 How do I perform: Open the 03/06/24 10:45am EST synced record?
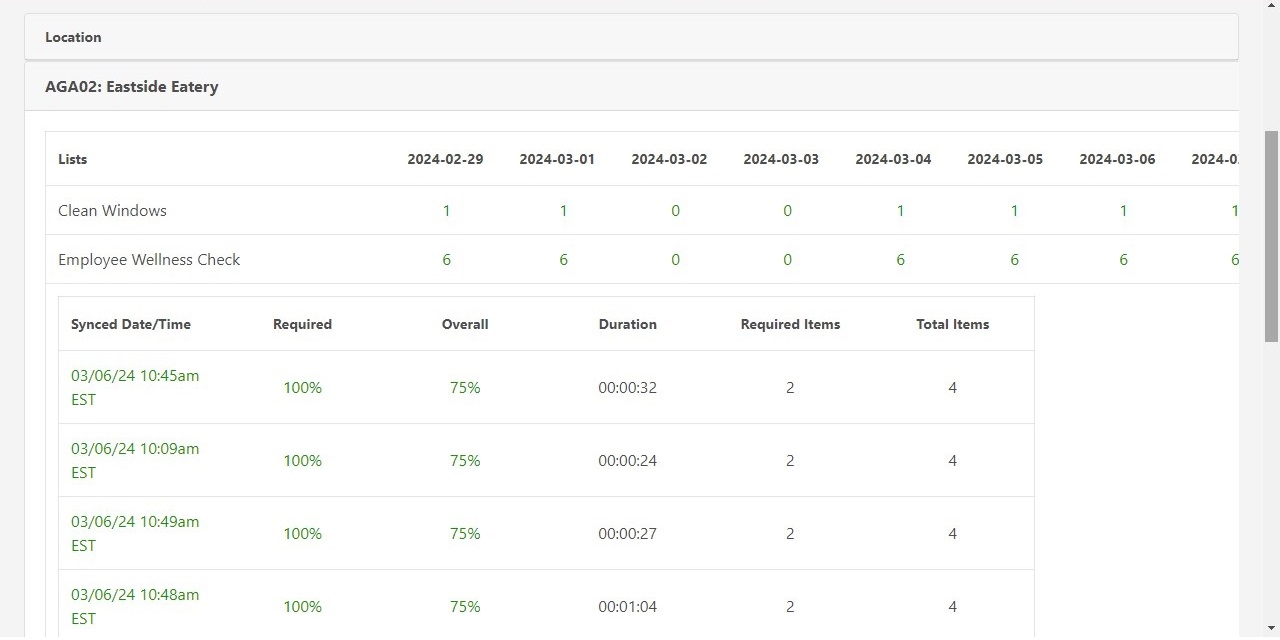pyautogui.click(x=135, y=387)
